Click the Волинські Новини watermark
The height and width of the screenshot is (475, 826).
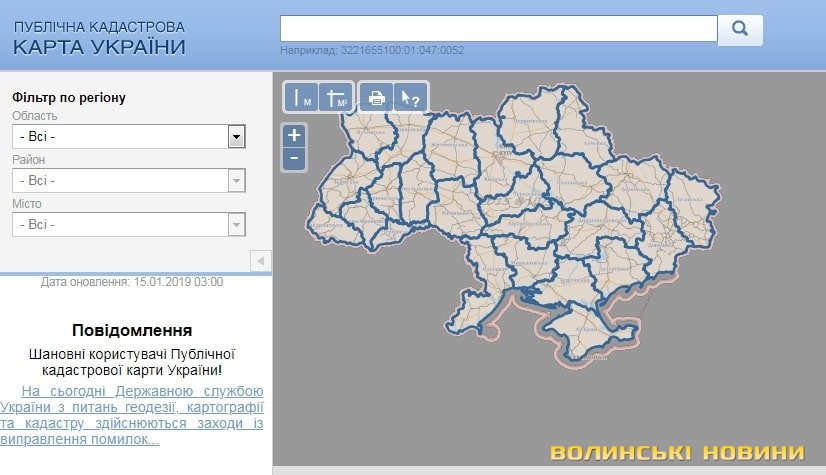point(676,452)
